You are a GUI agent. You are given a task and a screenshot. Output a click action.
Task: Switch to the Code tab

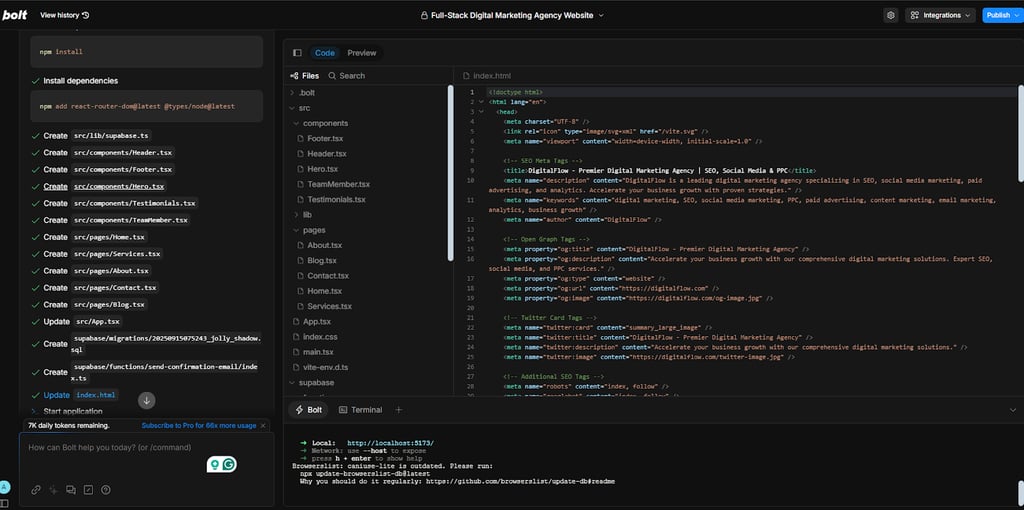coord(325,53)
